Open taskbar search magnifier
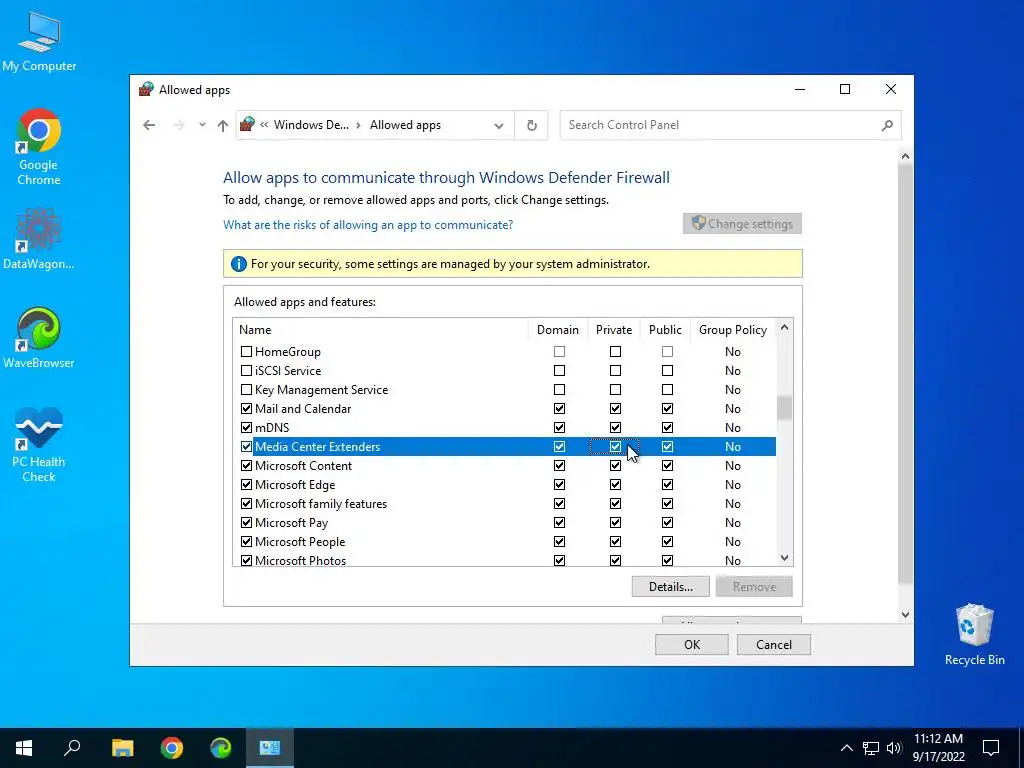 [x=72, y=748]
